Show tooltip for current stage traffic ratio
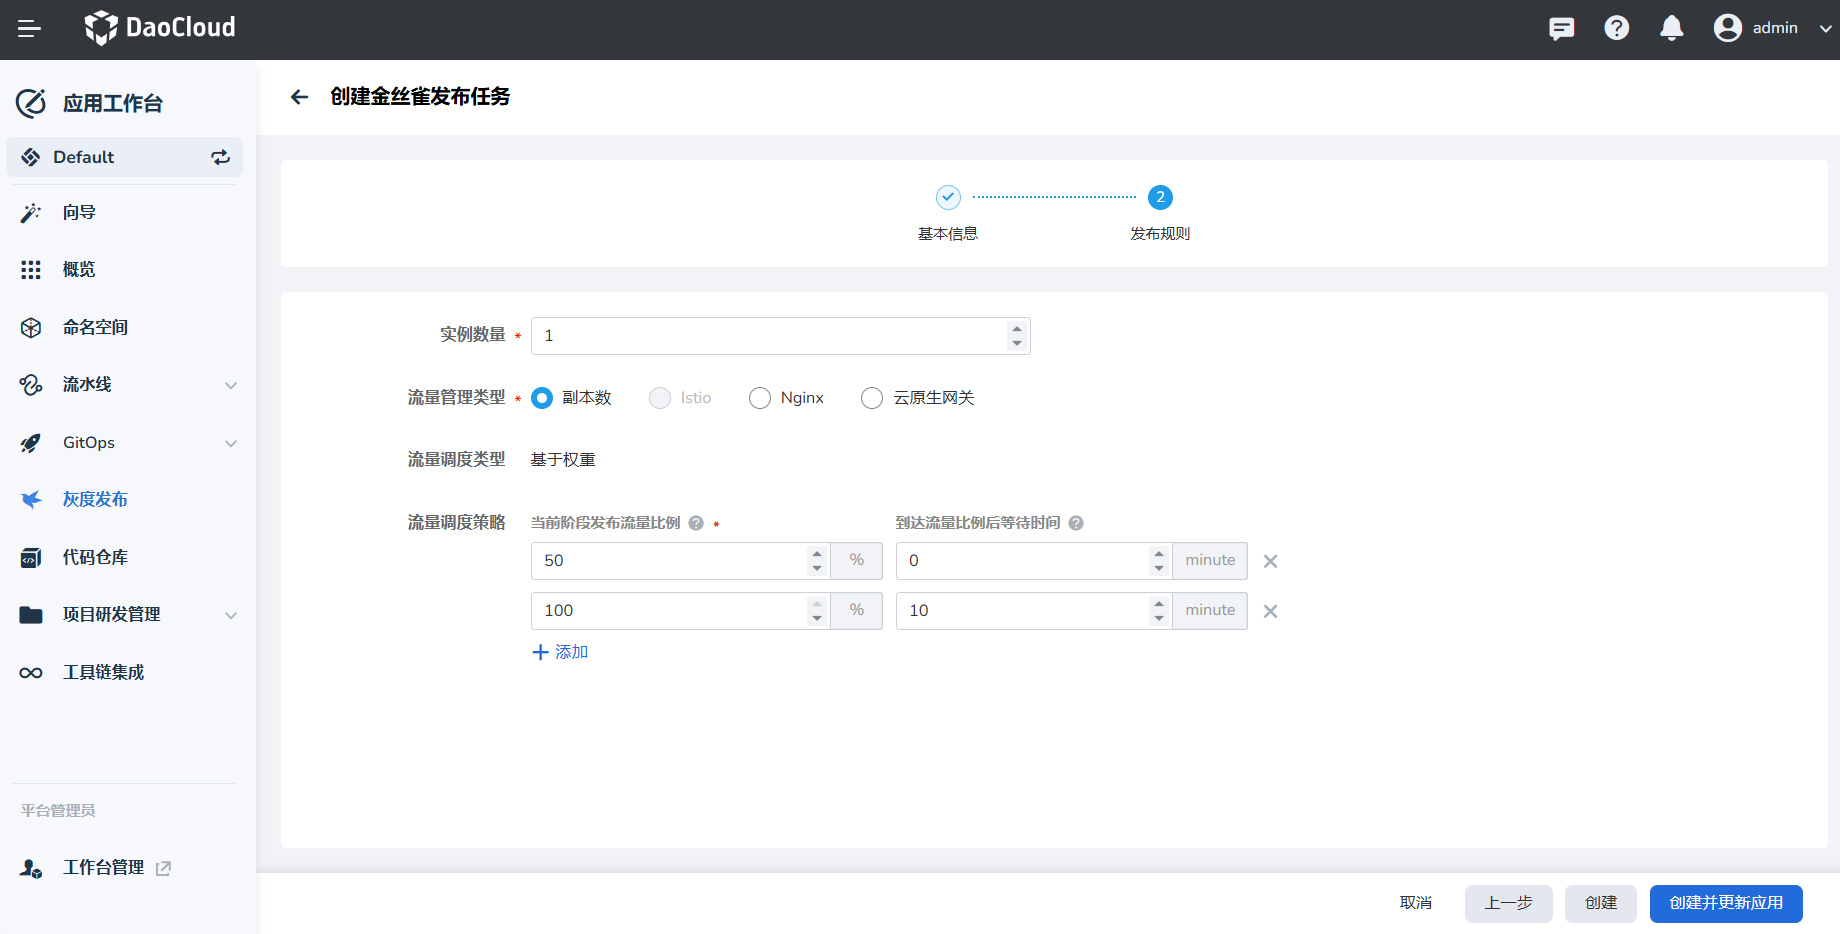Image resolution: width=1840 pixels, height=934 pixels. click(696, 523)
